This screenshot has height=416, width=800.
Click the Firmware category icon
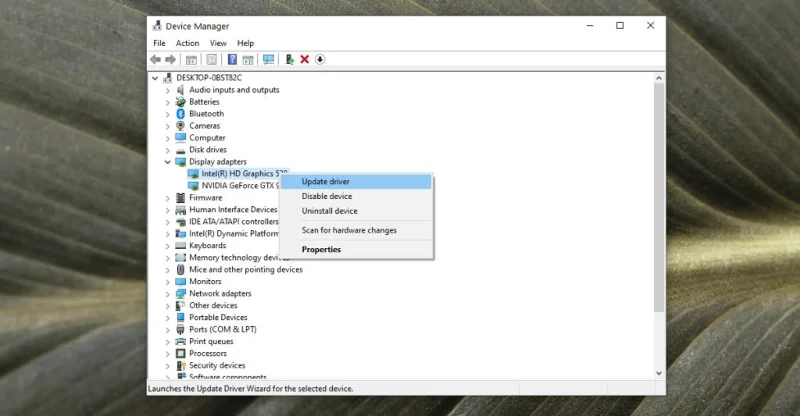(181, 198)
